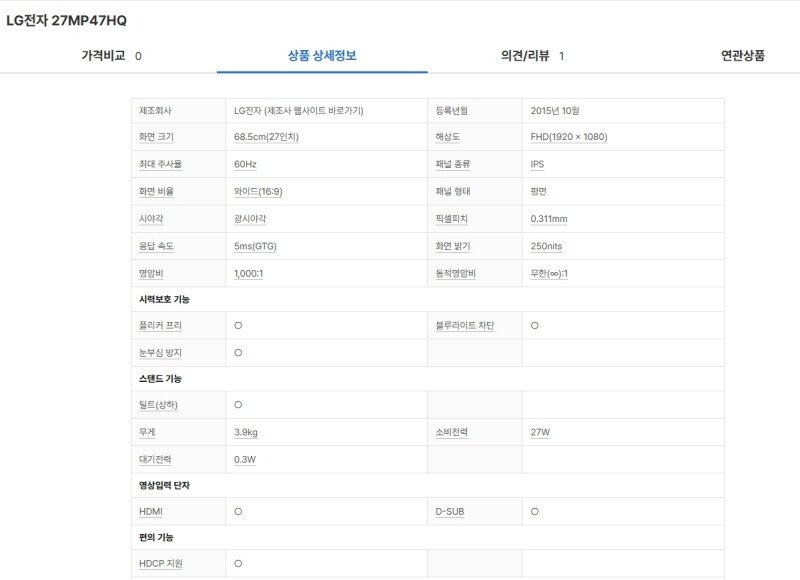800x580 pixels.
Task: Click the 무한(∞):1 value
Action: point(549,273)
